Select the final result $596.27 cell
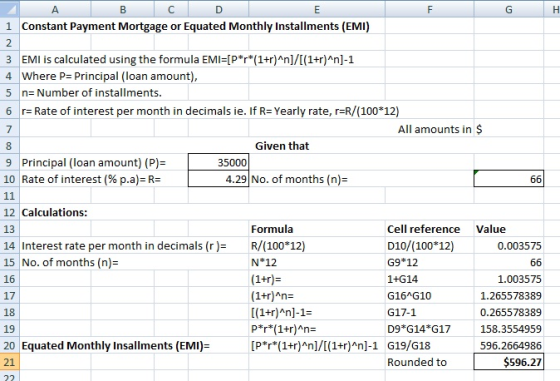 [x=509, y=362]
